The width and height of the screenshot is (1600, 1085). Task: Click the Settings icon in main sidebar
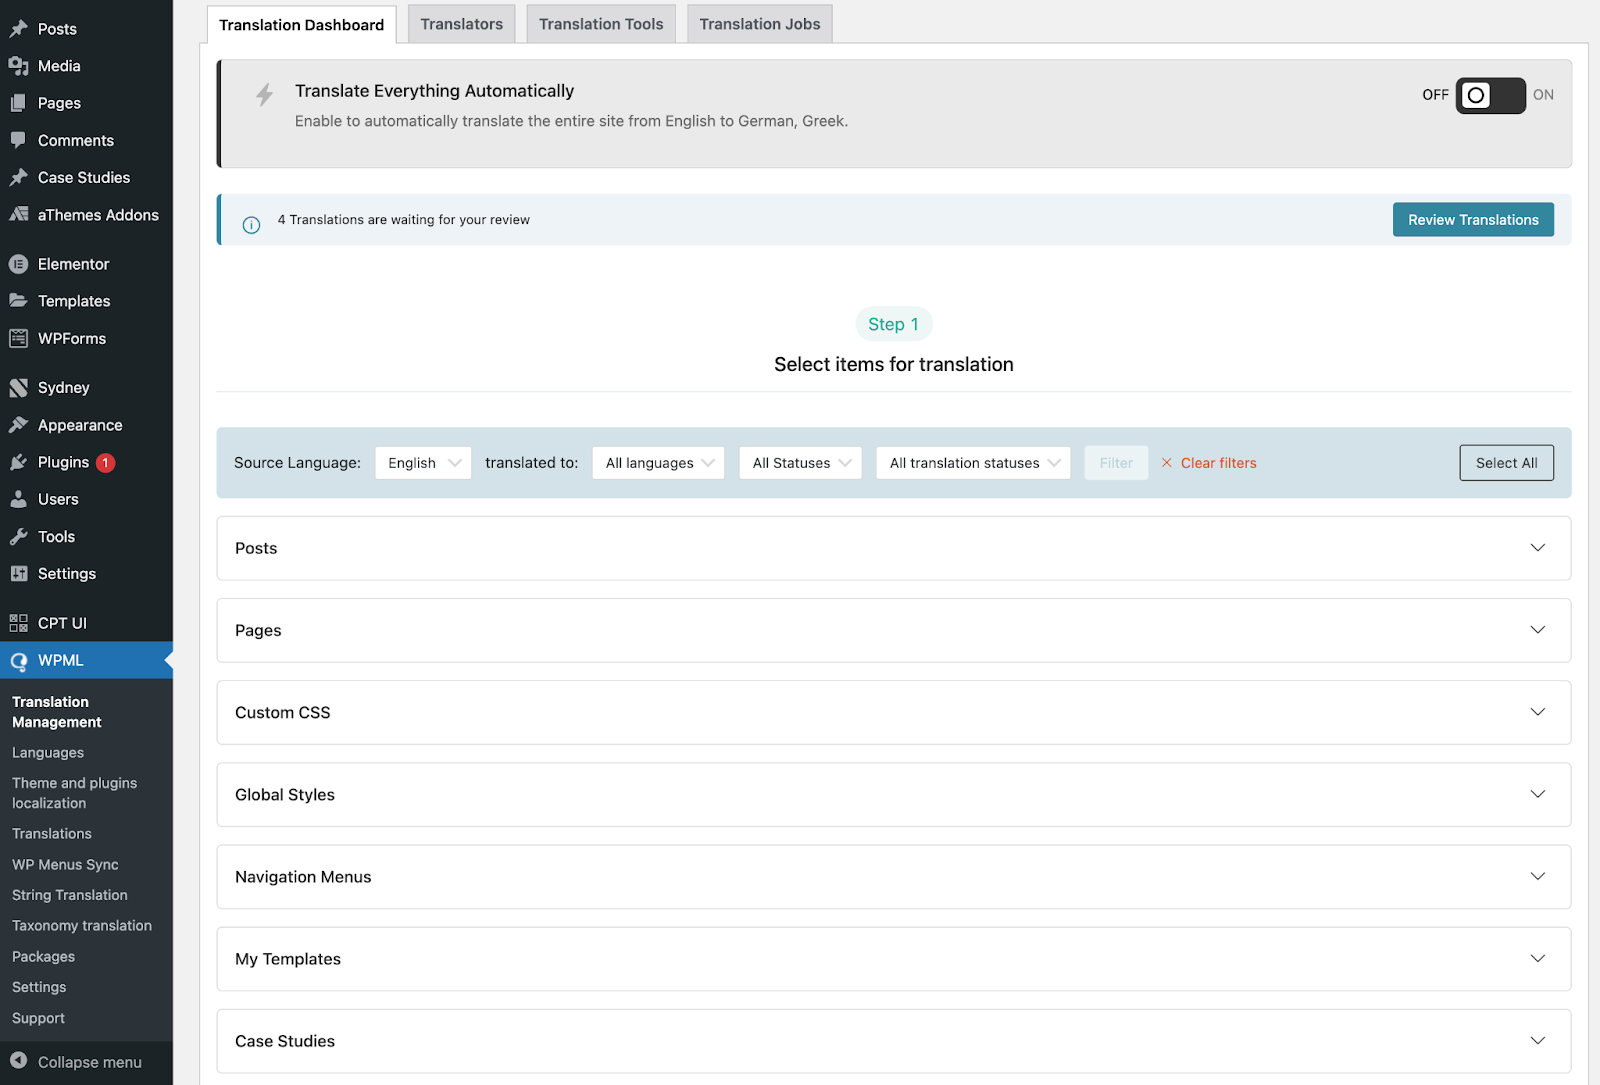(x=18, y=573)
